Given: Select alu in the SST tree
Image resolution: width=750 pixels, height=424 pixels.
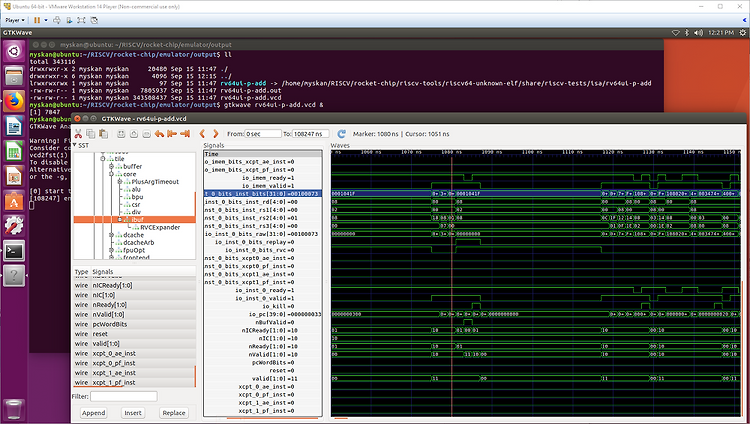Looking at the screenshot, I should (x=136, y=189).
